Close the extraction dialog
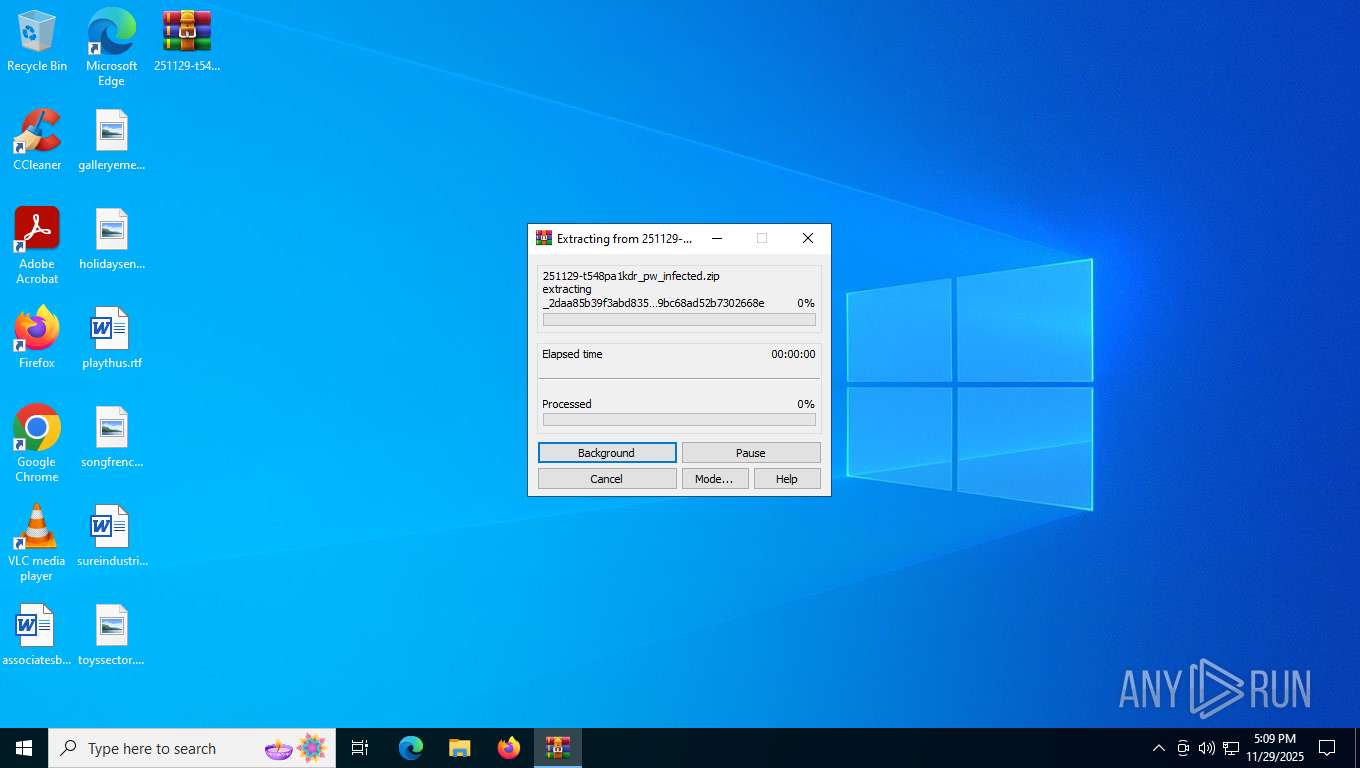1360x768 pixels. click(x=808, y=238)
